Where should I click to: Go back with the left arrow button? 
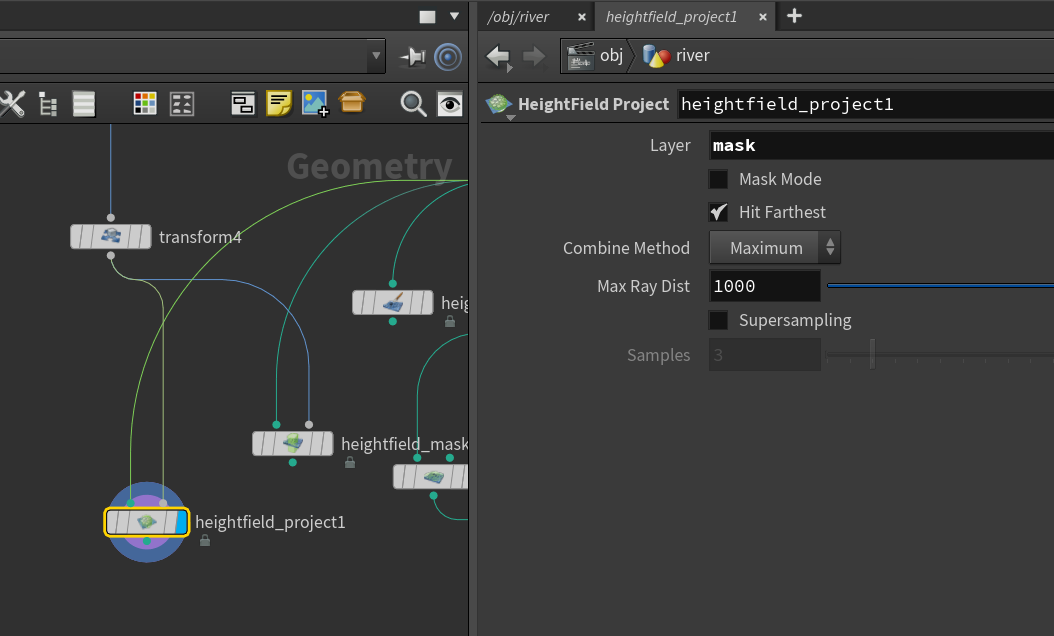point(498,56)
